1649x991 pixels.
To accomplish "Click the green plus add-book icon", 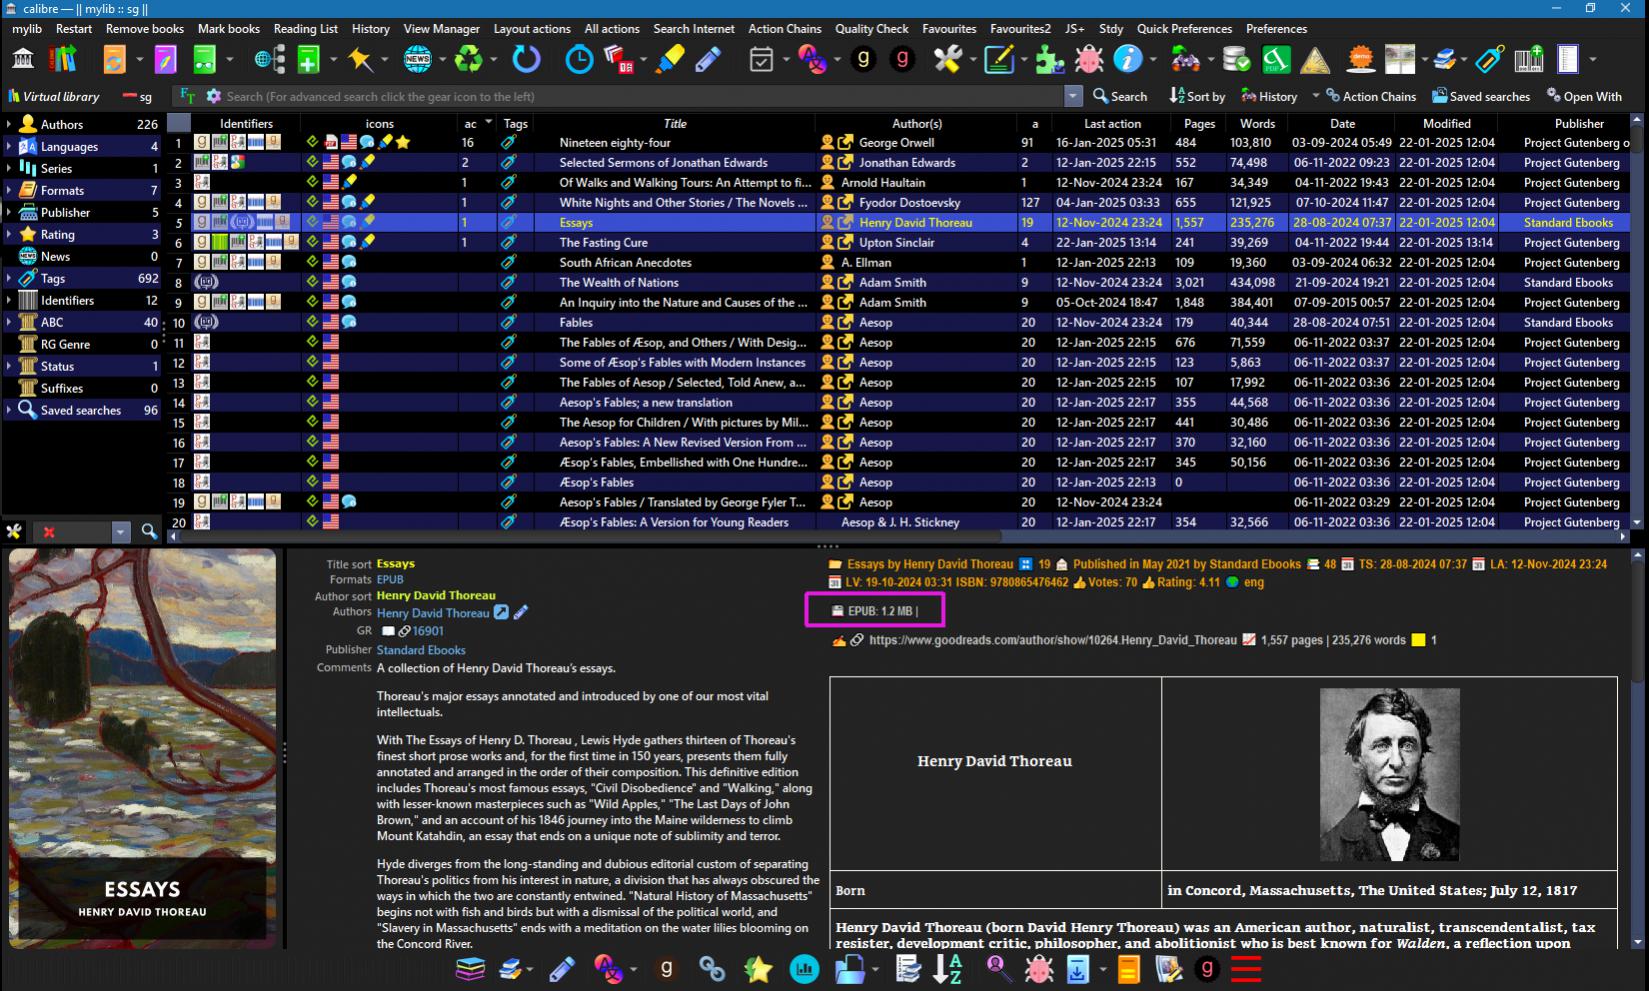I will 308,60.
